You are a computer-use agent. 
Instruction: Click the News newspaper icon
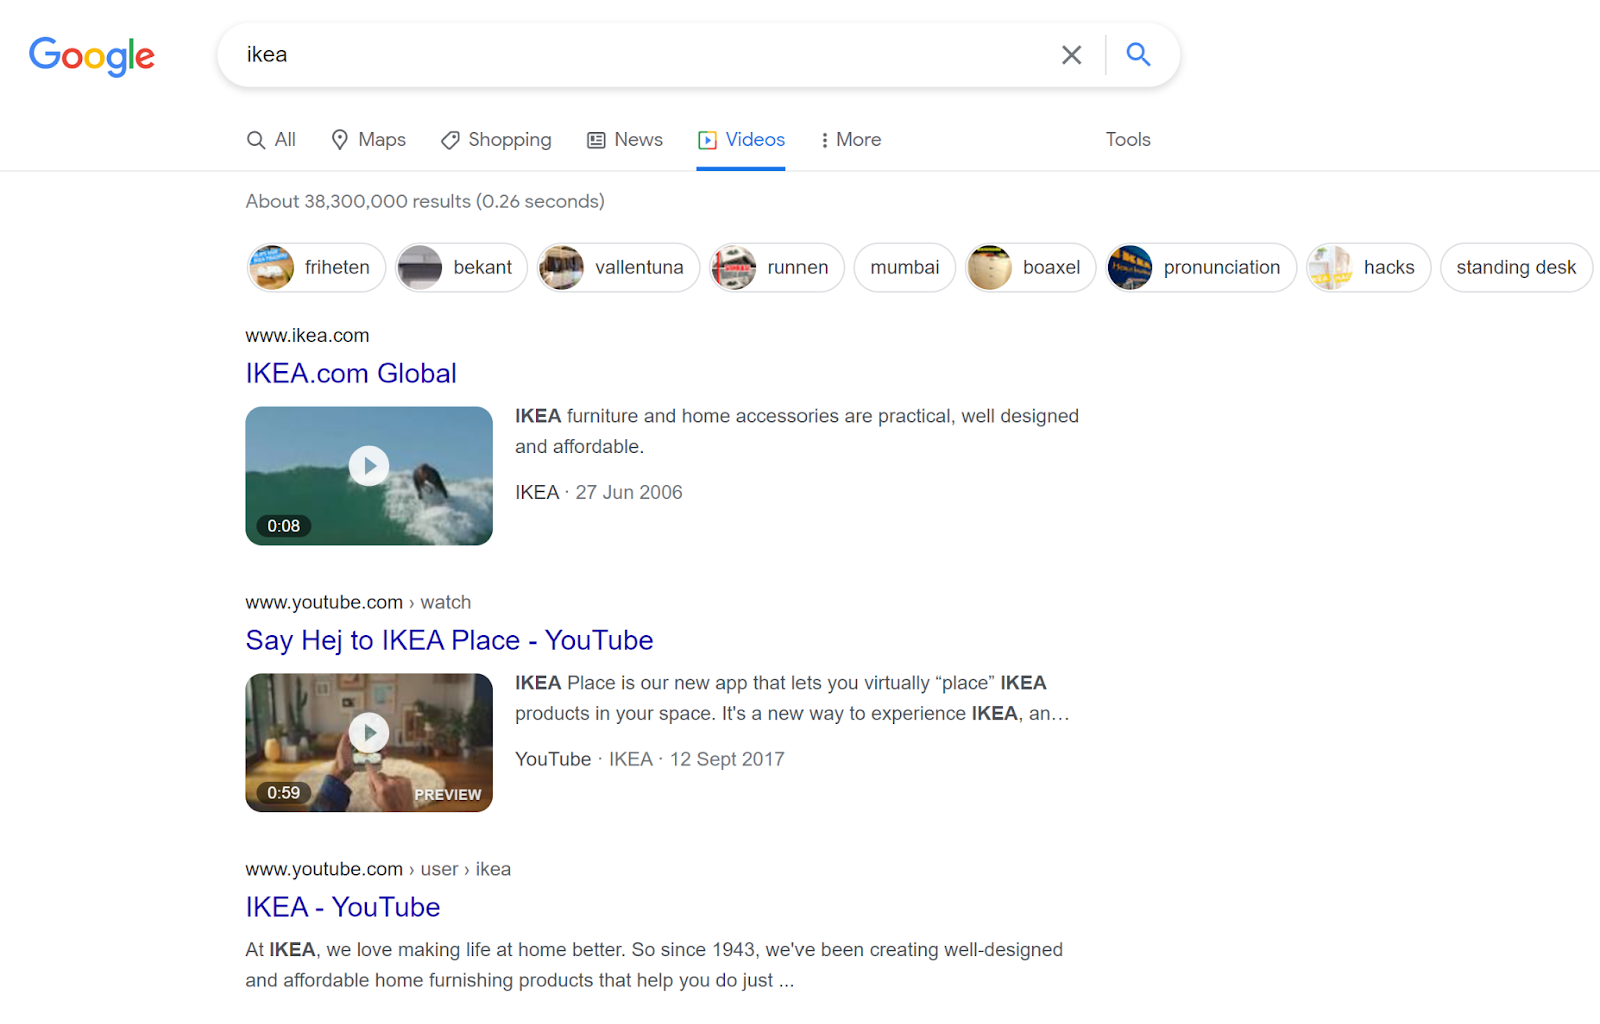(x=596, y=140)
